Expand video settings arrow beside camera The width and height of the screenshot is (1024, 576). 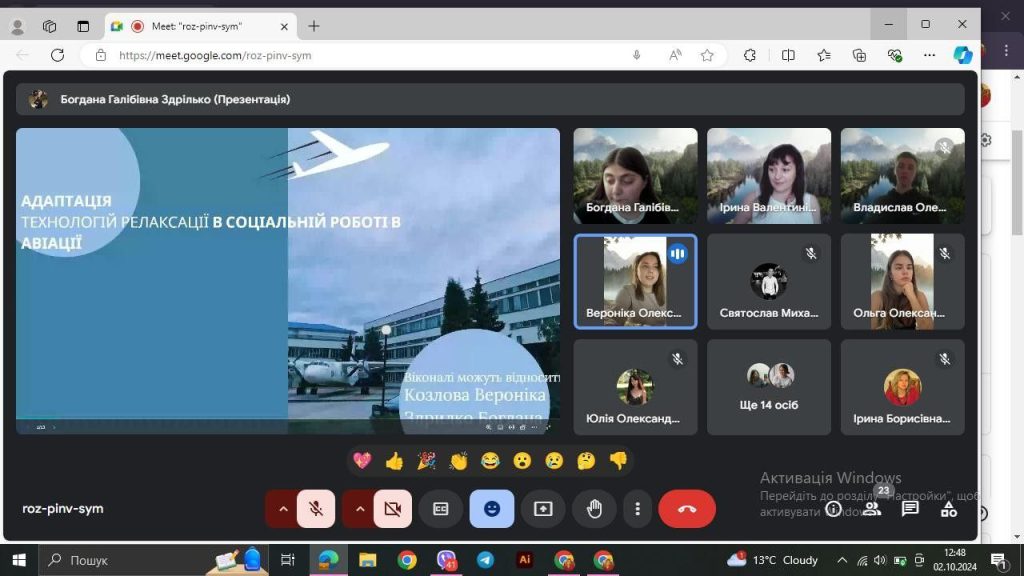[359, 509]
